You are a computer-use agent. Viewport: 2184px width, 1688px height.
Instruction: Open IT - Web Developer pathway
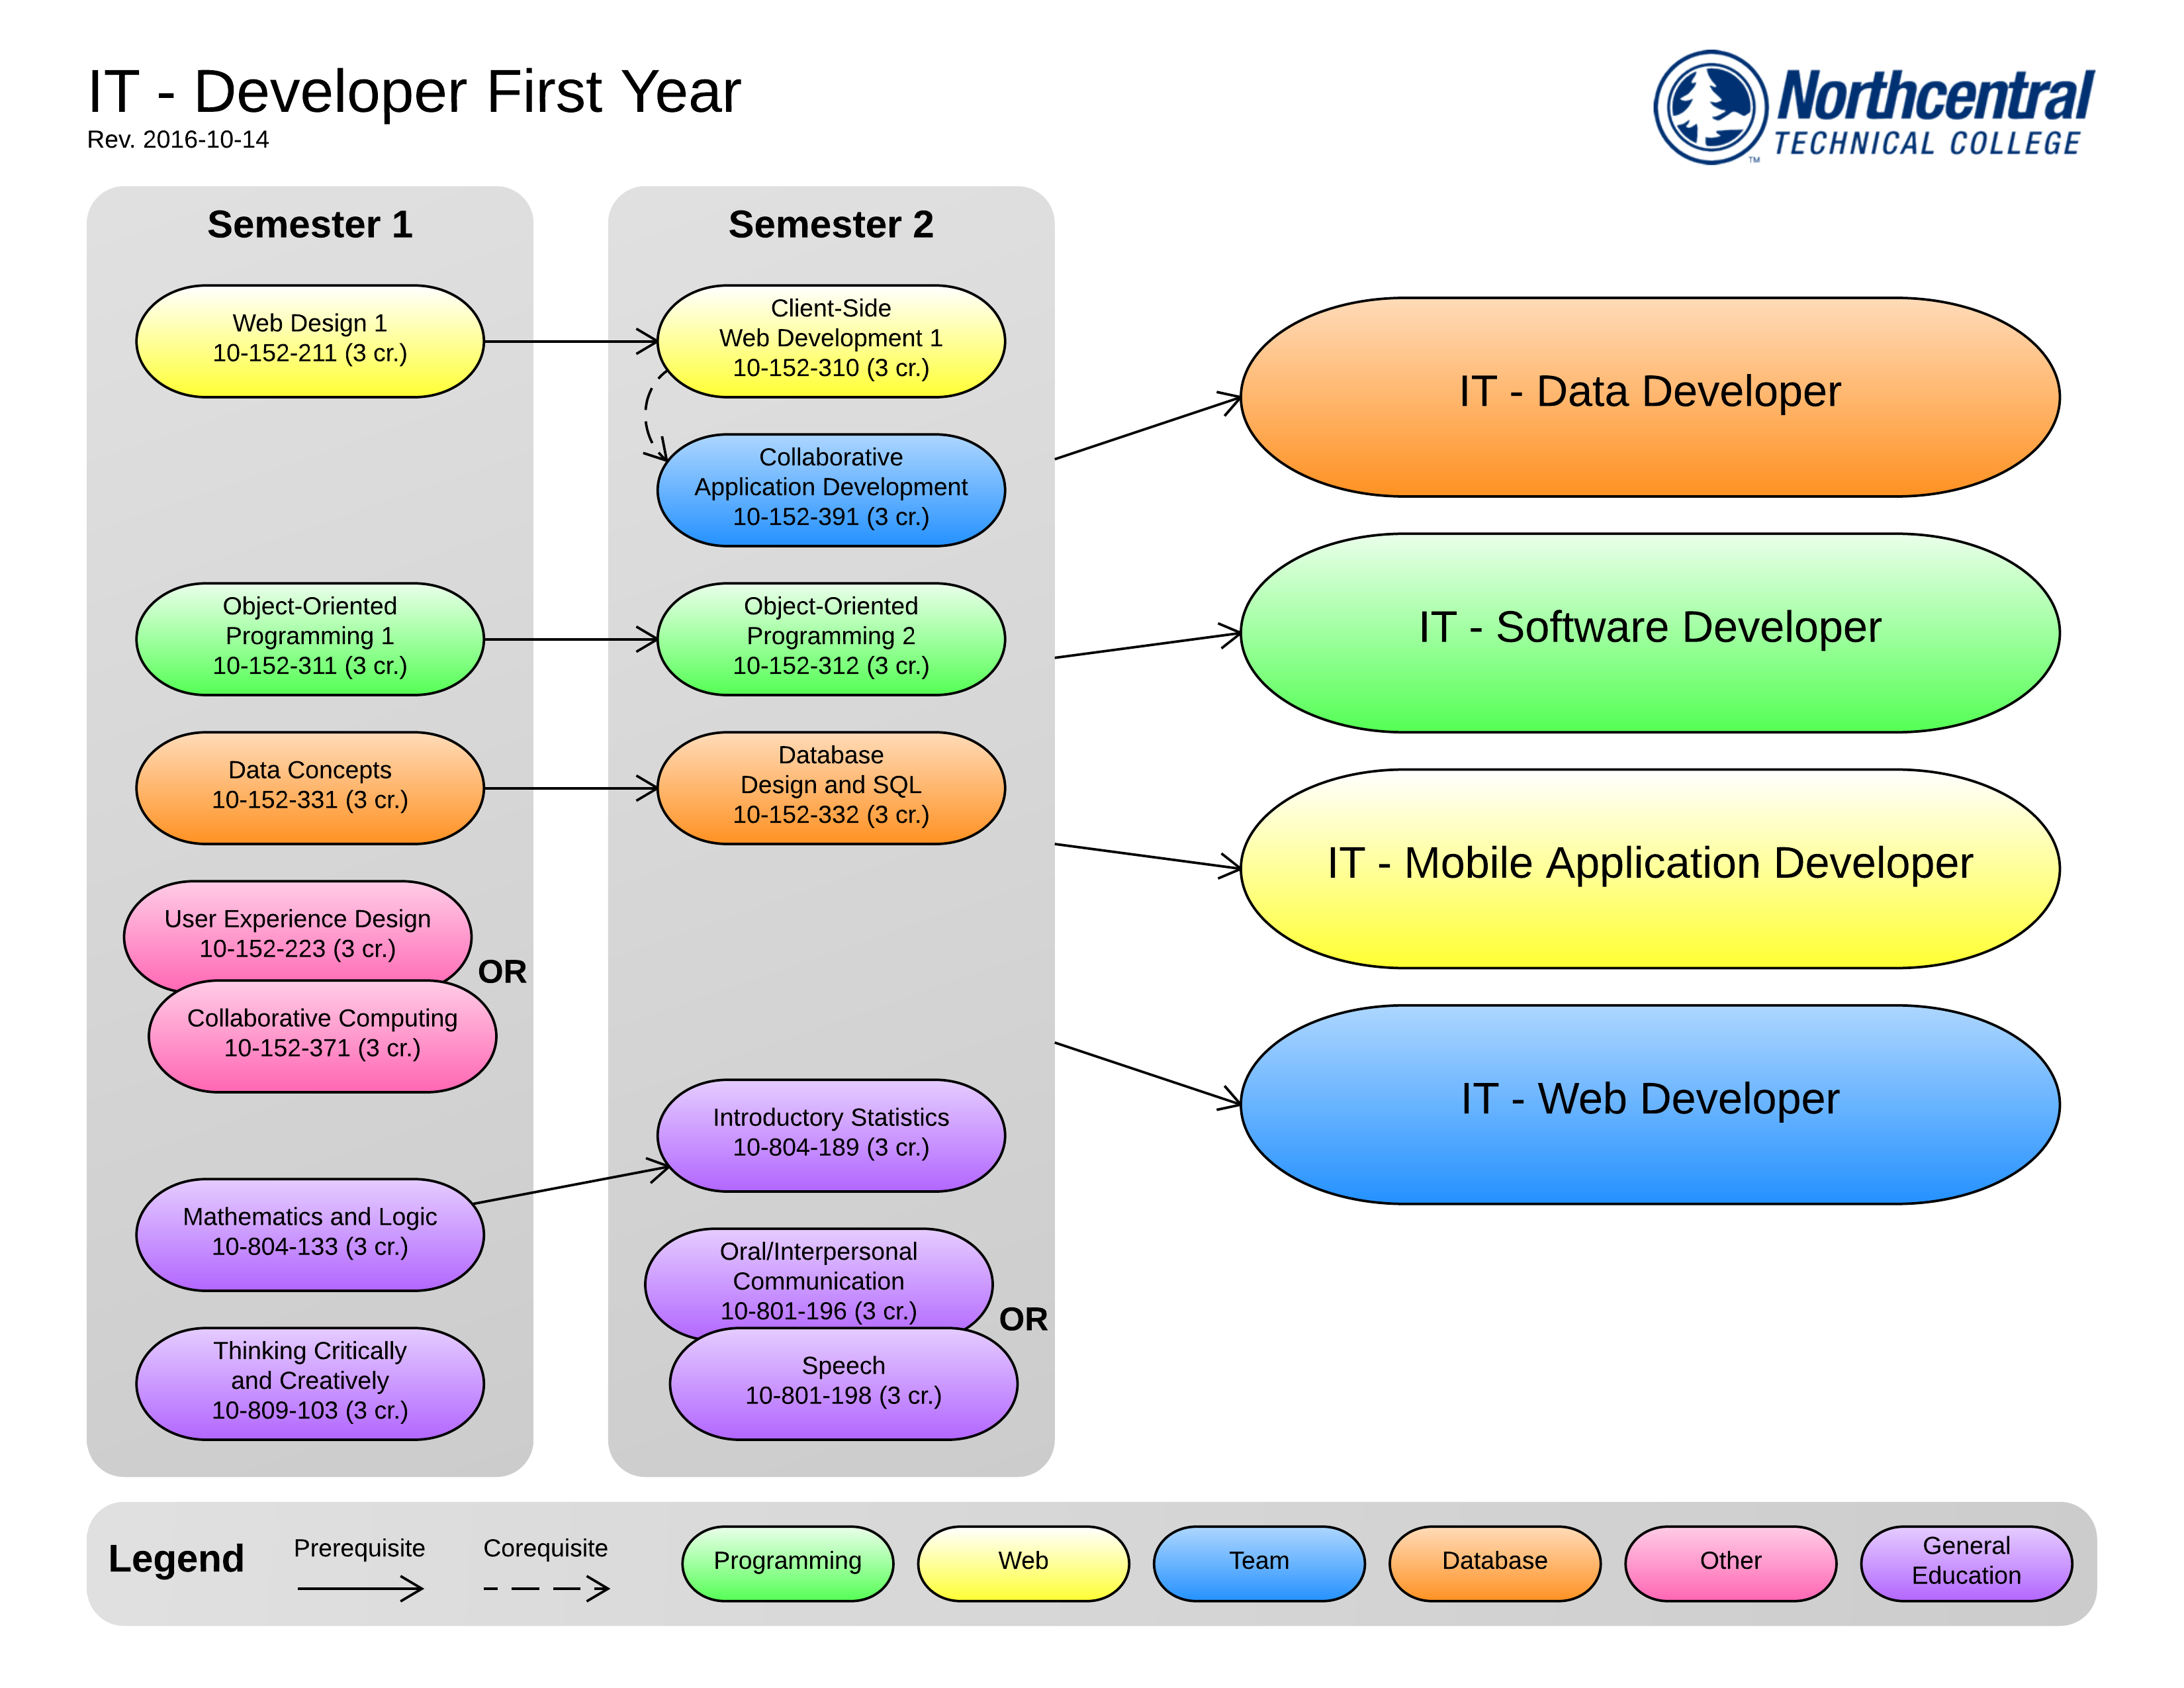point(1649,1103)
